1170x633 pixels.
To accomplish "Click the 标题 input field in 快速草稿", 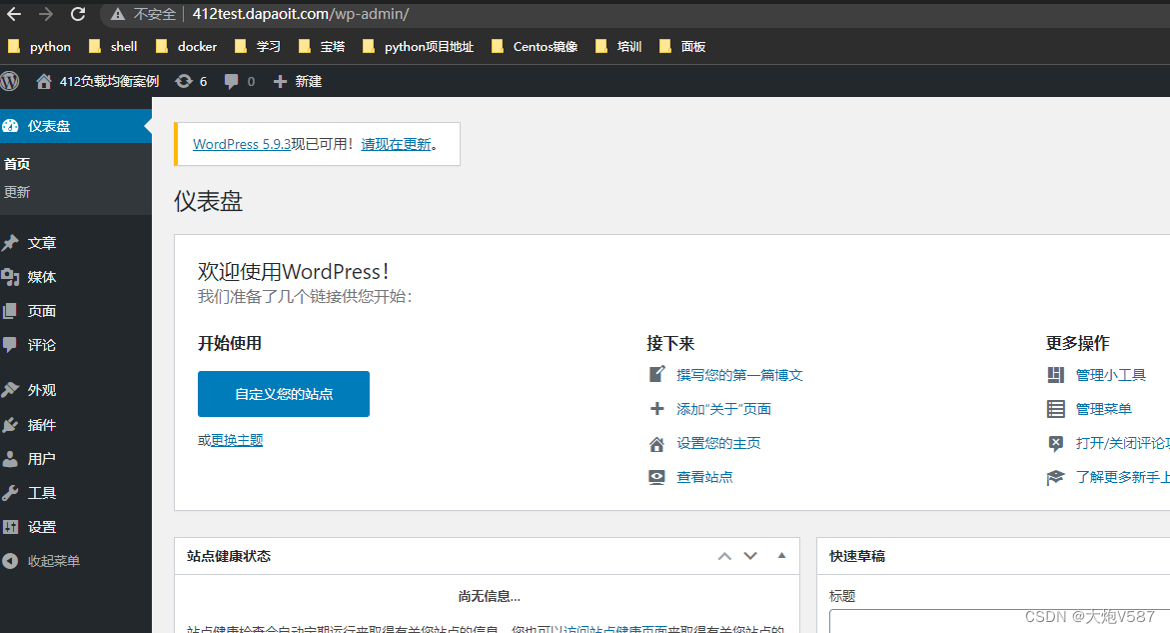I will 999,621.
